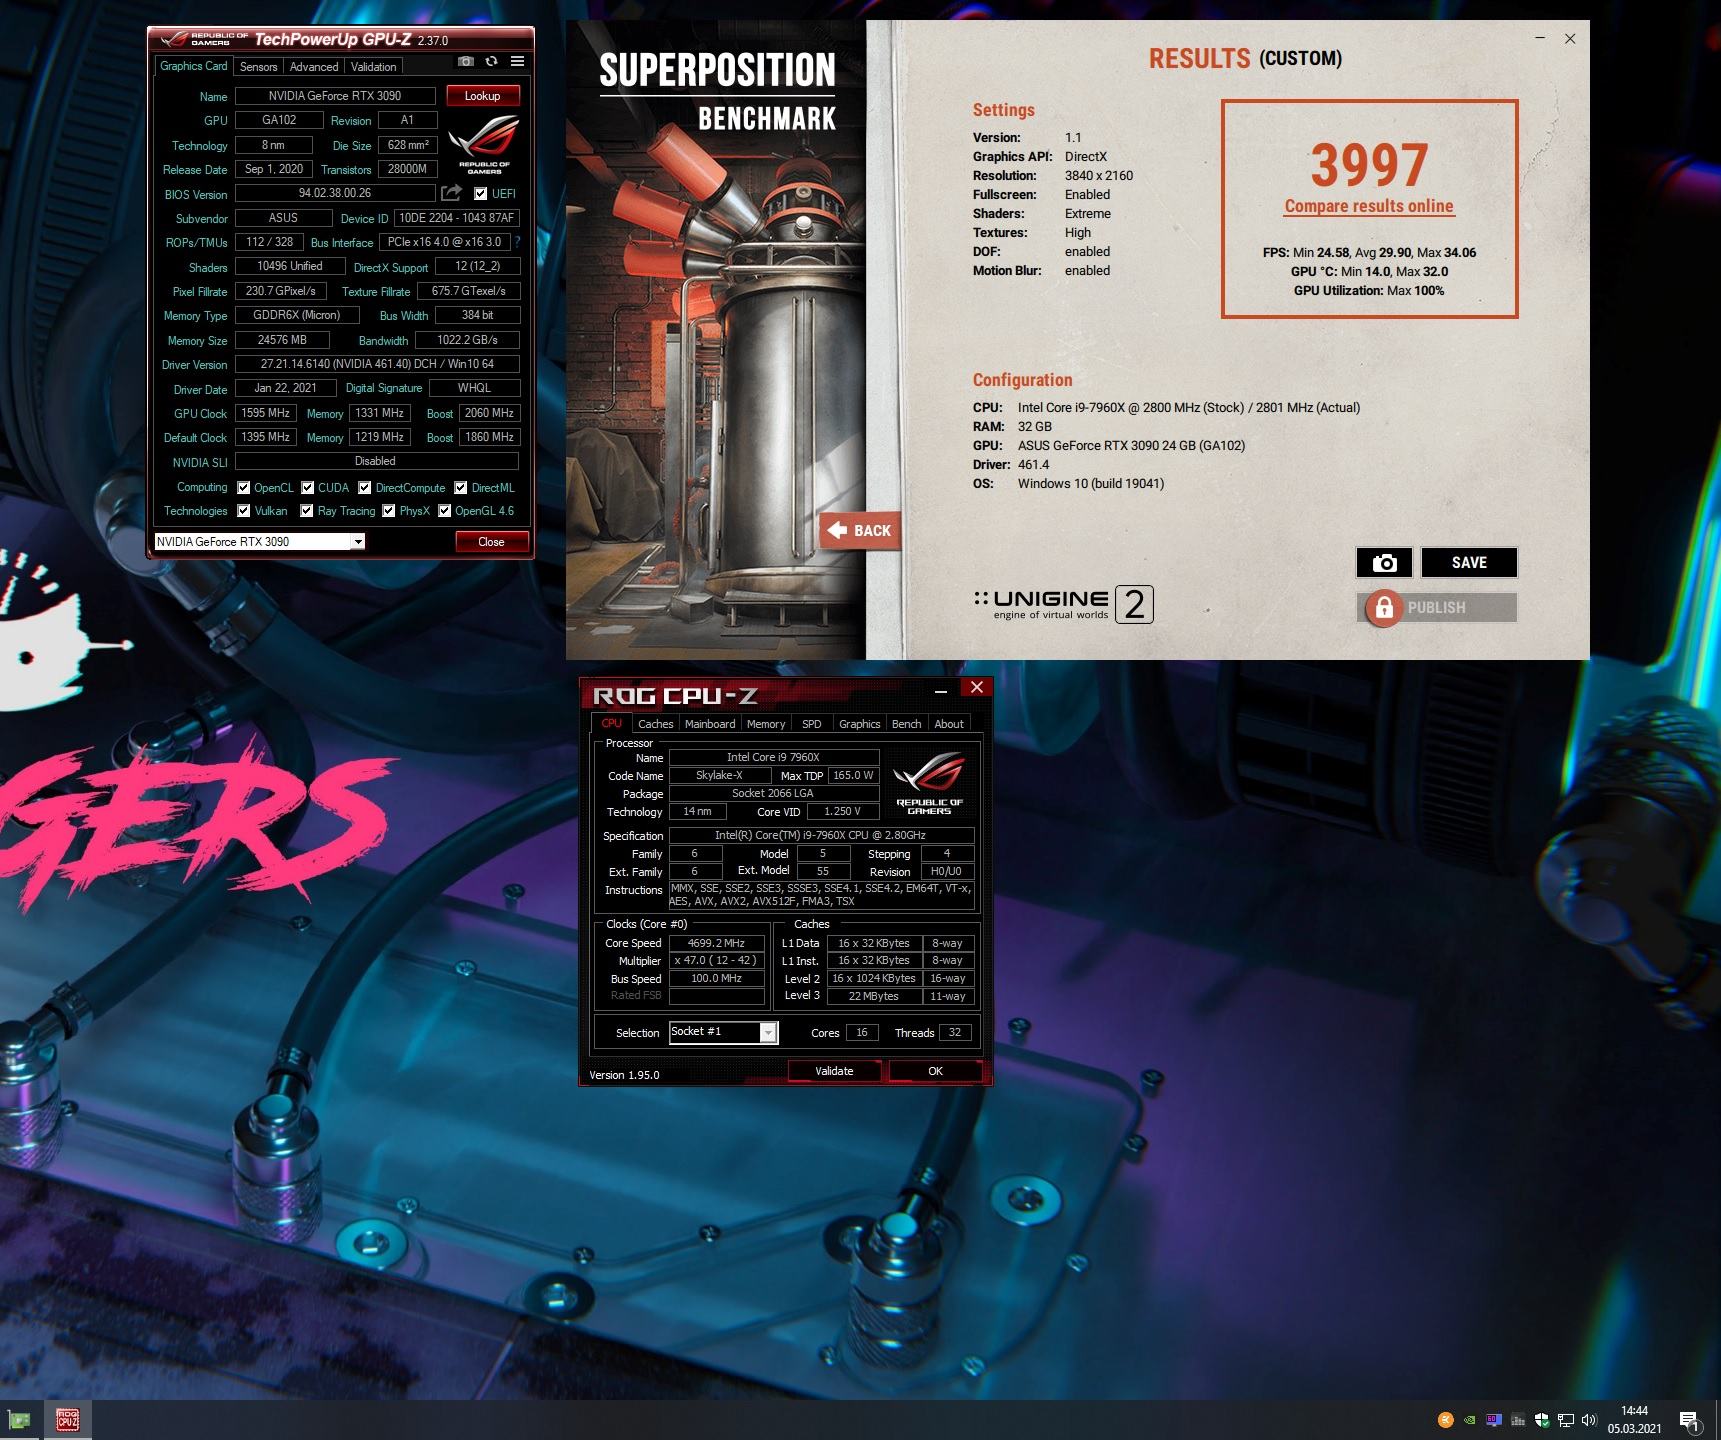Click the UNIGINE 2 logo
1721x1440 pixels.
tap(1063, 604)
